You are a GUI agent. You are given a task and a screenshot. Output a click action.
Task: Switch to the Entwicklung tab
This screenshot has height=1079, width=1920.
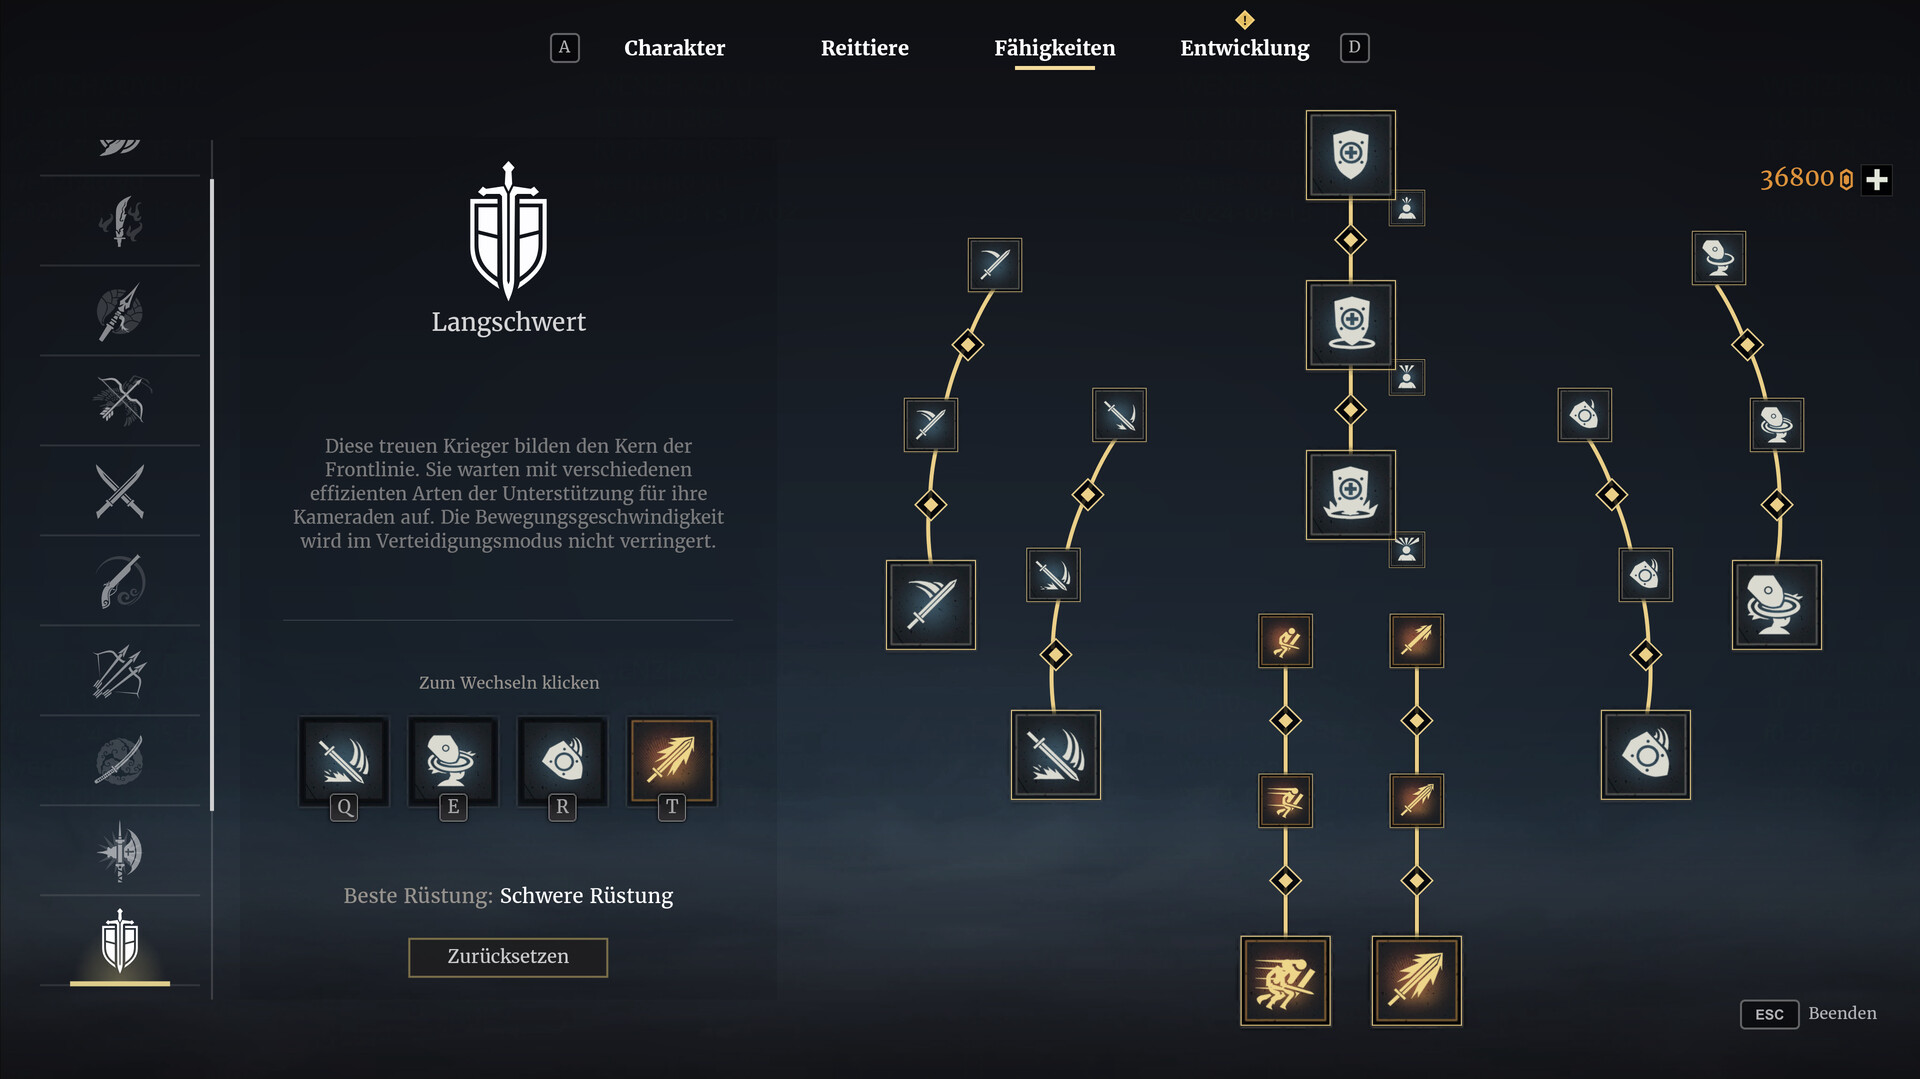click(1244, 48)
